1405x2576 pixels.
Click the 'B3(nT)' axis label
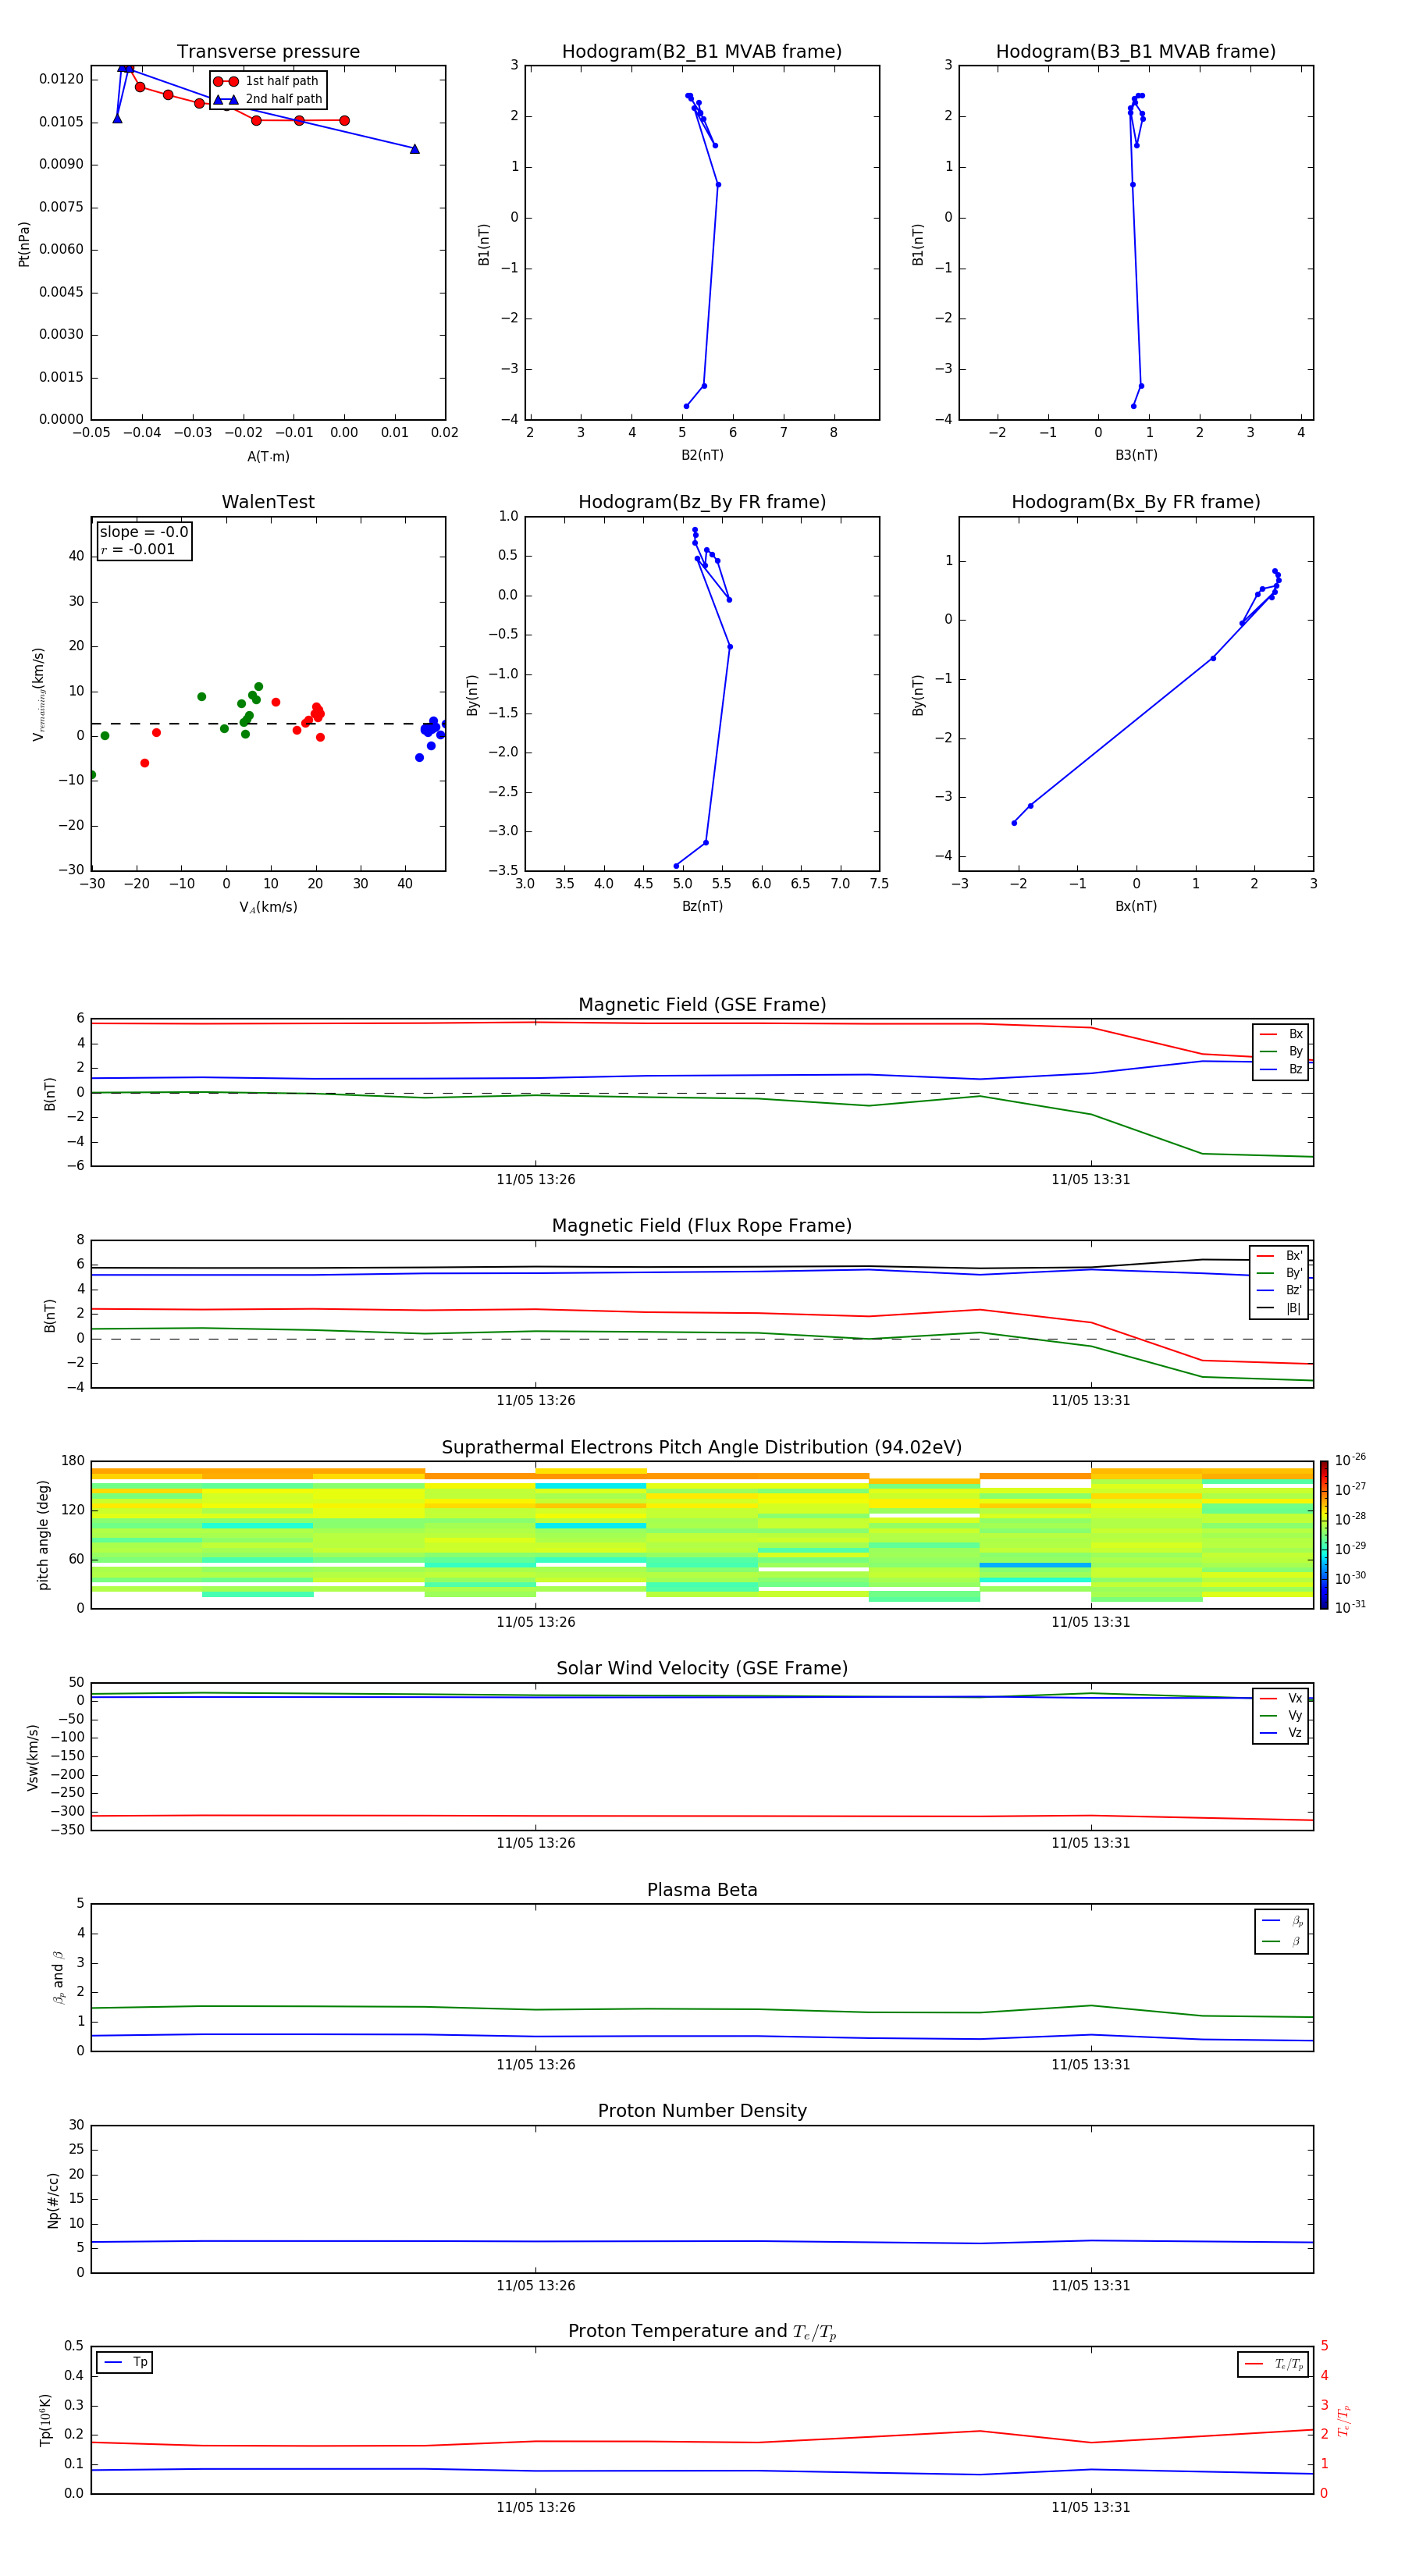coord(1136,455)
